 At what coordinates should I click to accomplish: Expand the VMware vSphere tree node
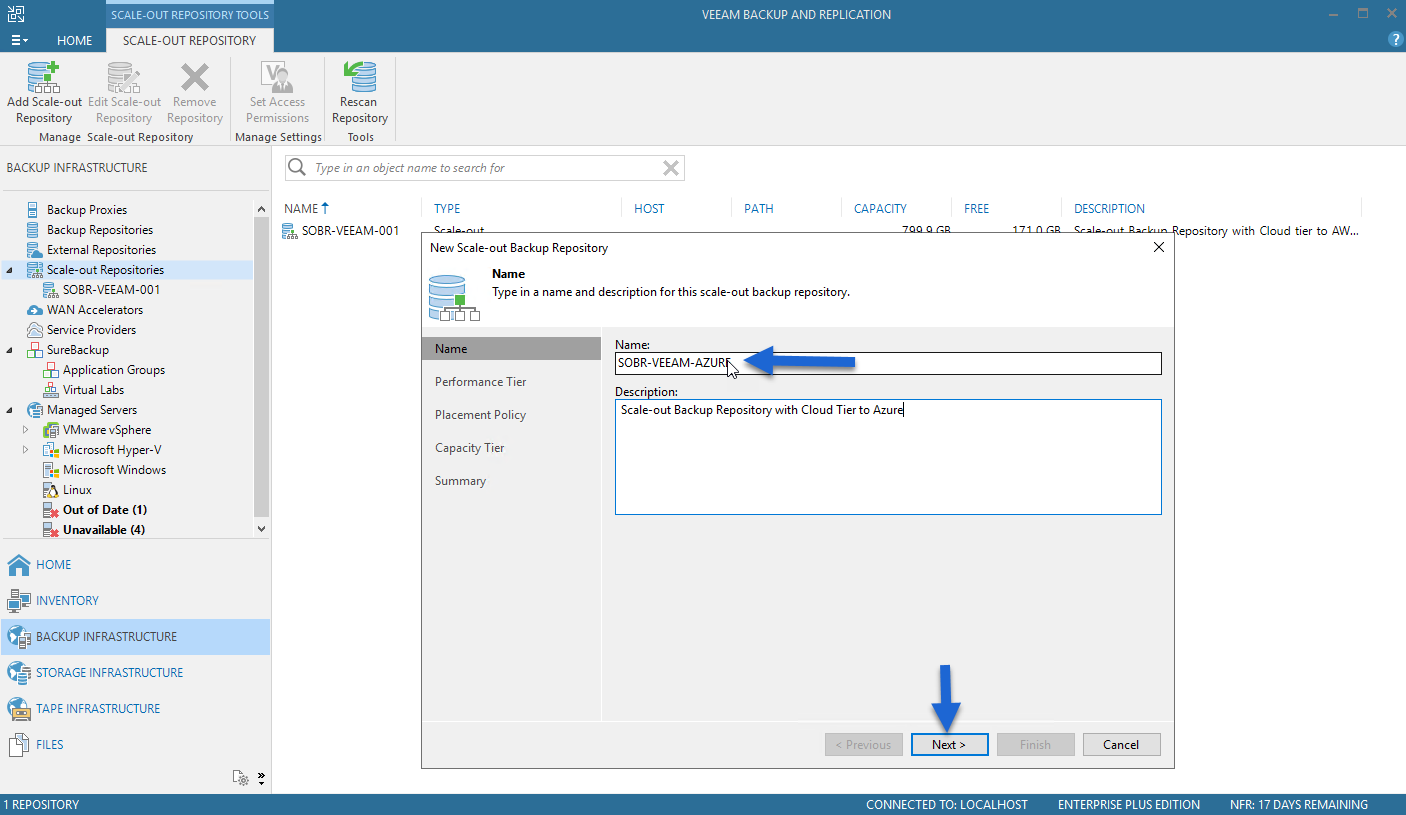coord(26,430)
